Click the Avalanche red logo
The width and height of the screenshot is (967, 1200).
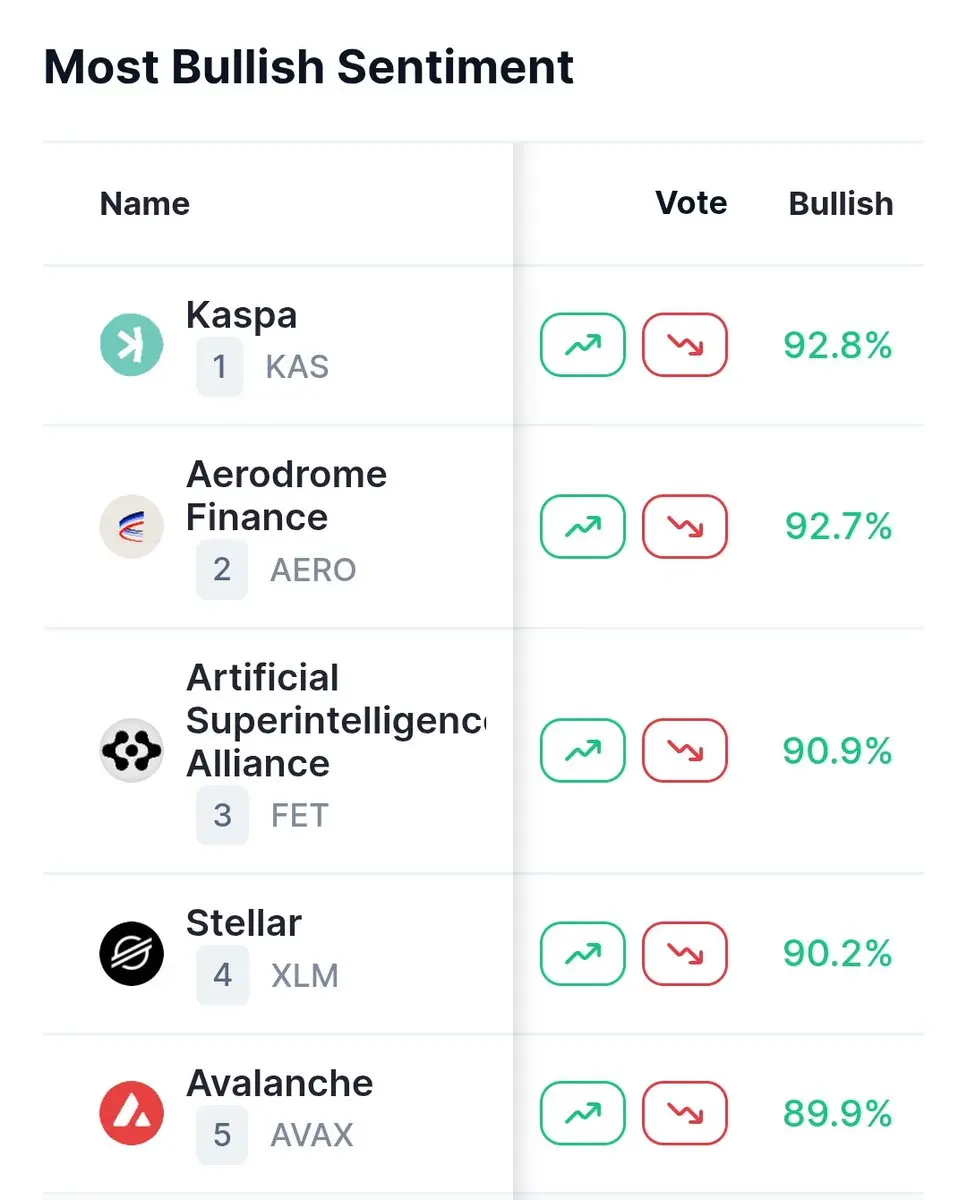coord(131,1113)
